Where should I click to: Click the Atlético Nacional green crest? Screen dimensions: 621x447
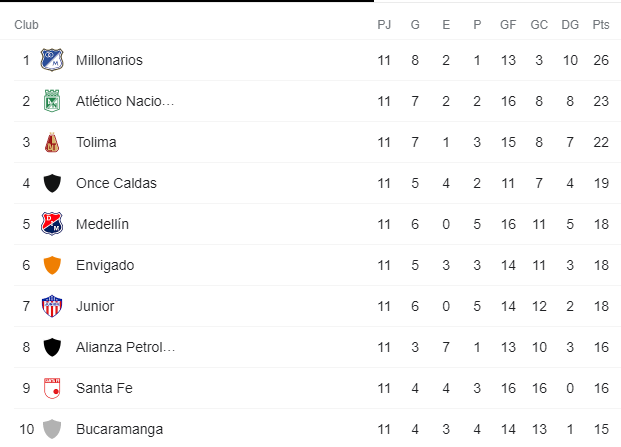pyautogui.click(x=52, y=101)
